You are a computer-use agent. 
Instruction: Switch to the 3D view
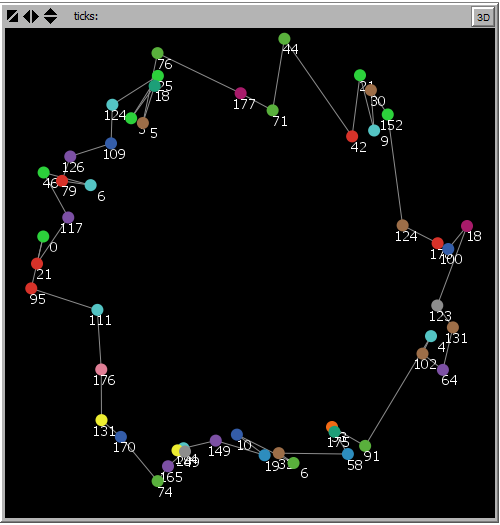[483, 17]
